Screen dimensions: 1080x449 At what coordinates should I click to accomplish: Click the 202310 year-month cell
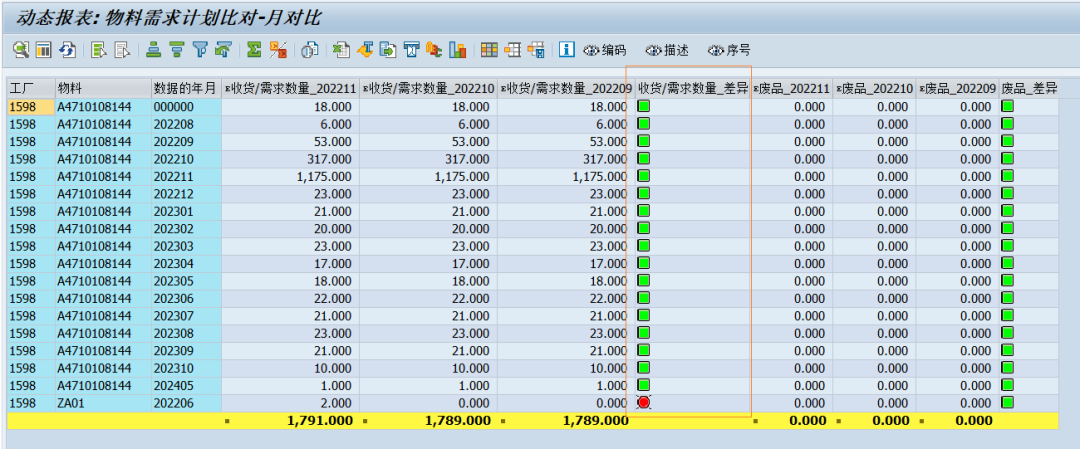tap(187, 368)
